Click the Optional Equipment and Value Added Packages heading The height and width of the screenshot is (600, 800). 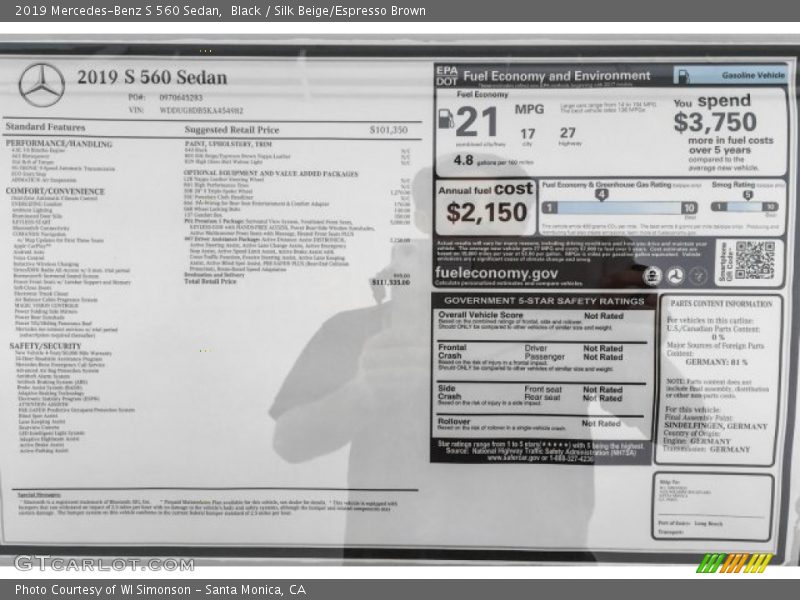coord(271,173)
